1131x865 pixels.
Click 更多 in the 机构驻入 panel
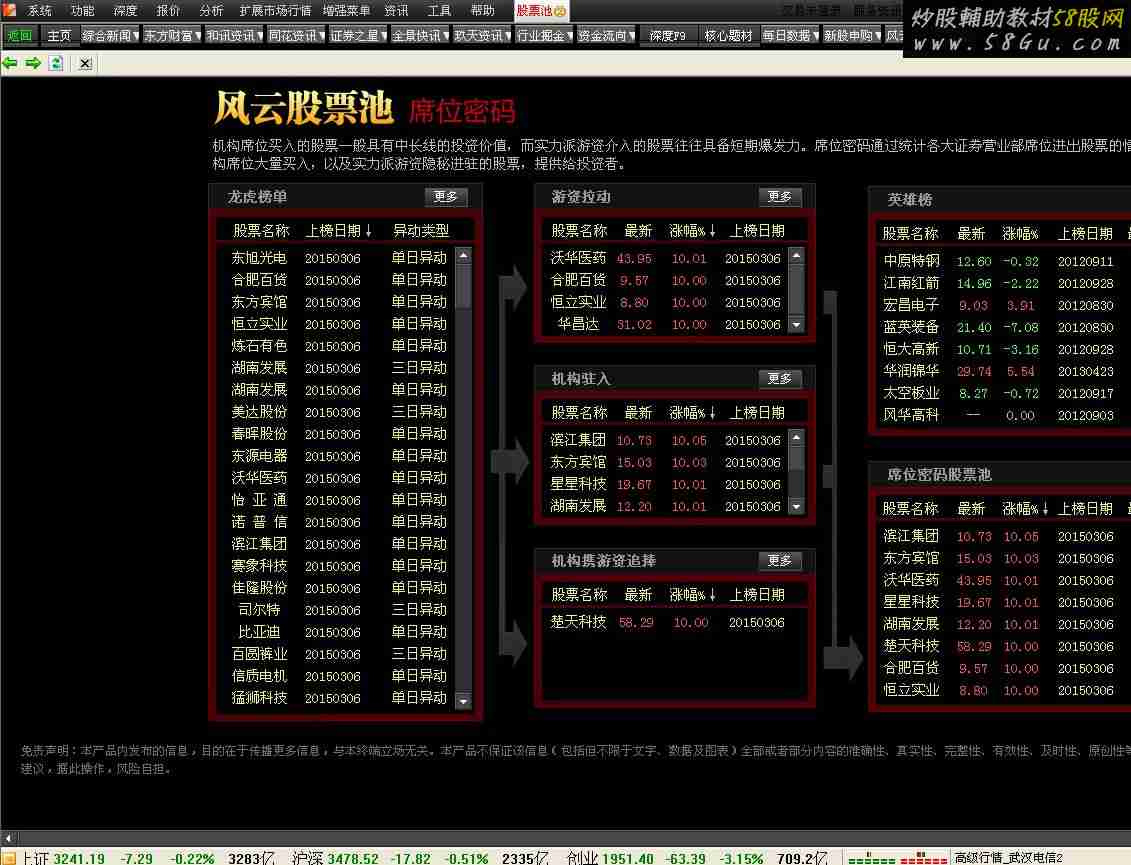(x=780, y=379)
